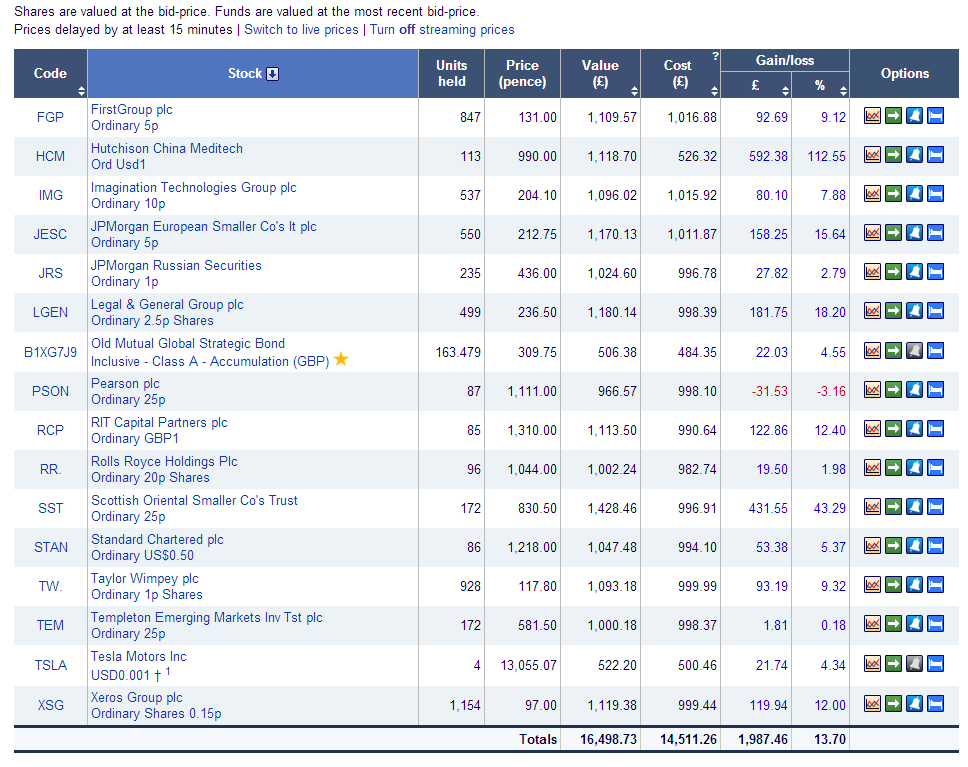Click the bell icon in the SST row

(914, 507)
